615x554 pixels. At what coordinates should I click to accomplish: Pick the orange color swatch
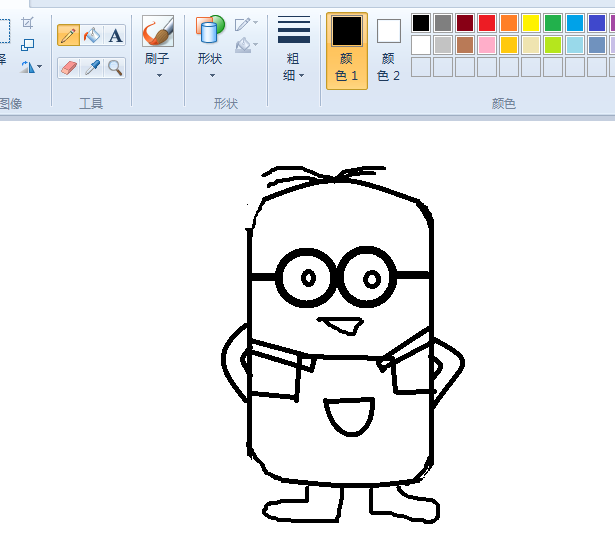click(x=509, y=23)
